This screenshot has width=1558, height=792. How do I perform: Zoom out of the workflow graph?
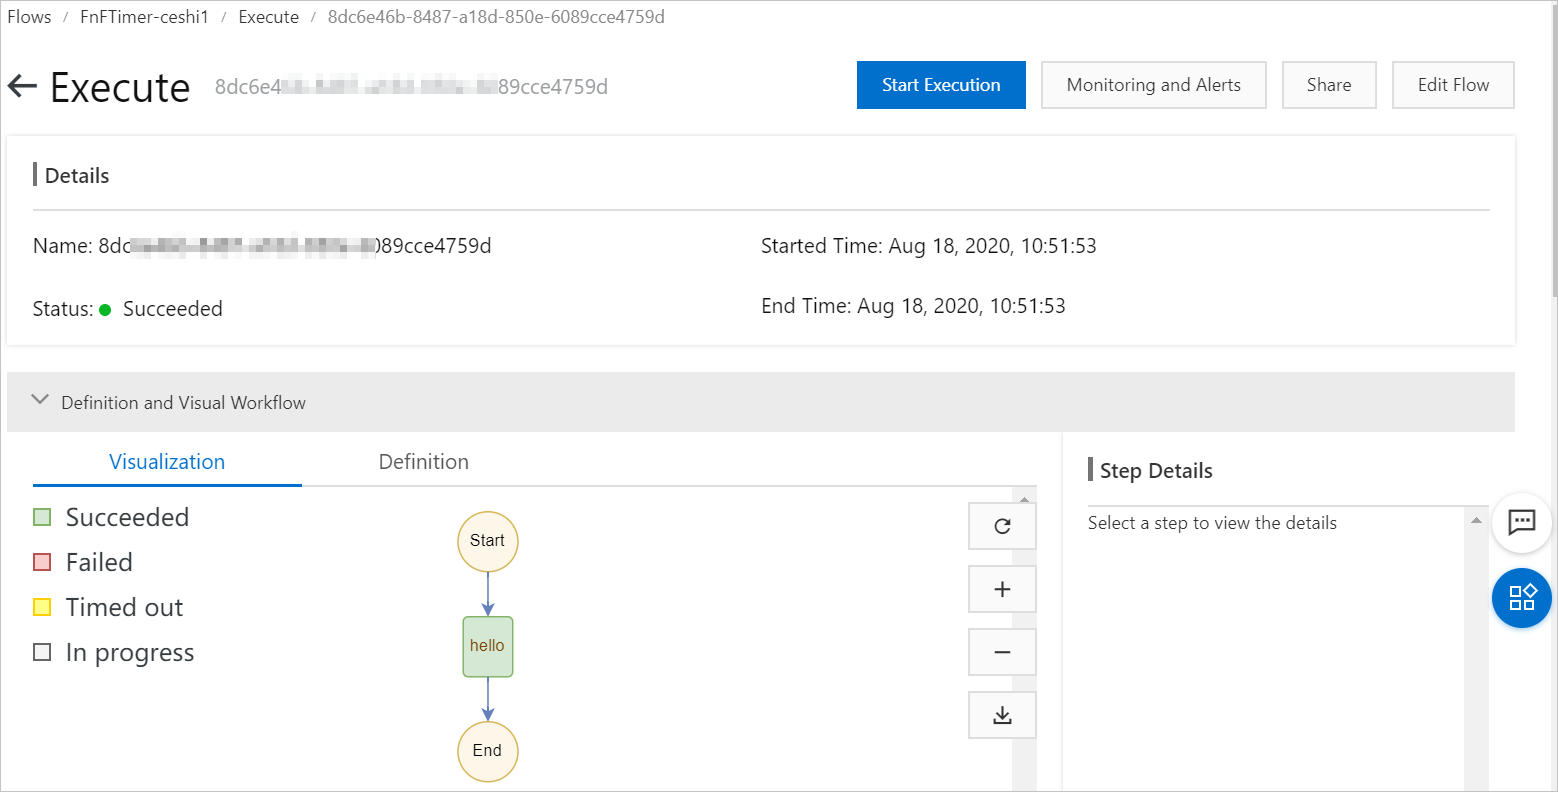(1002, 652)
